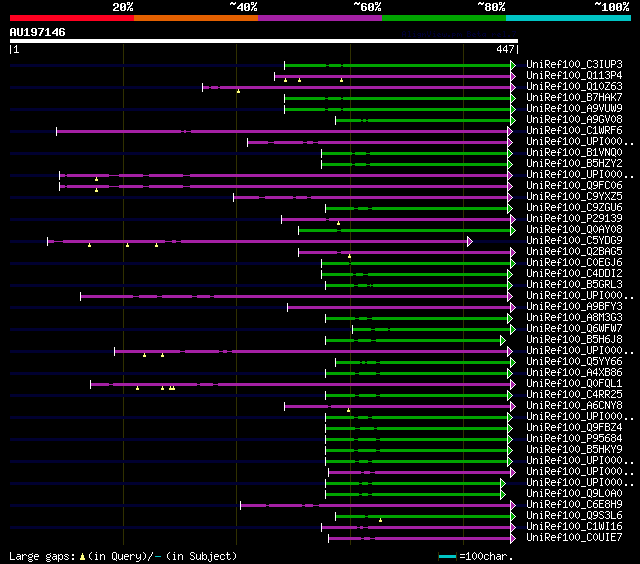Click on UniRef100_Q6WFW7 text
The image size is (640, 564).
tap(574, 329)
